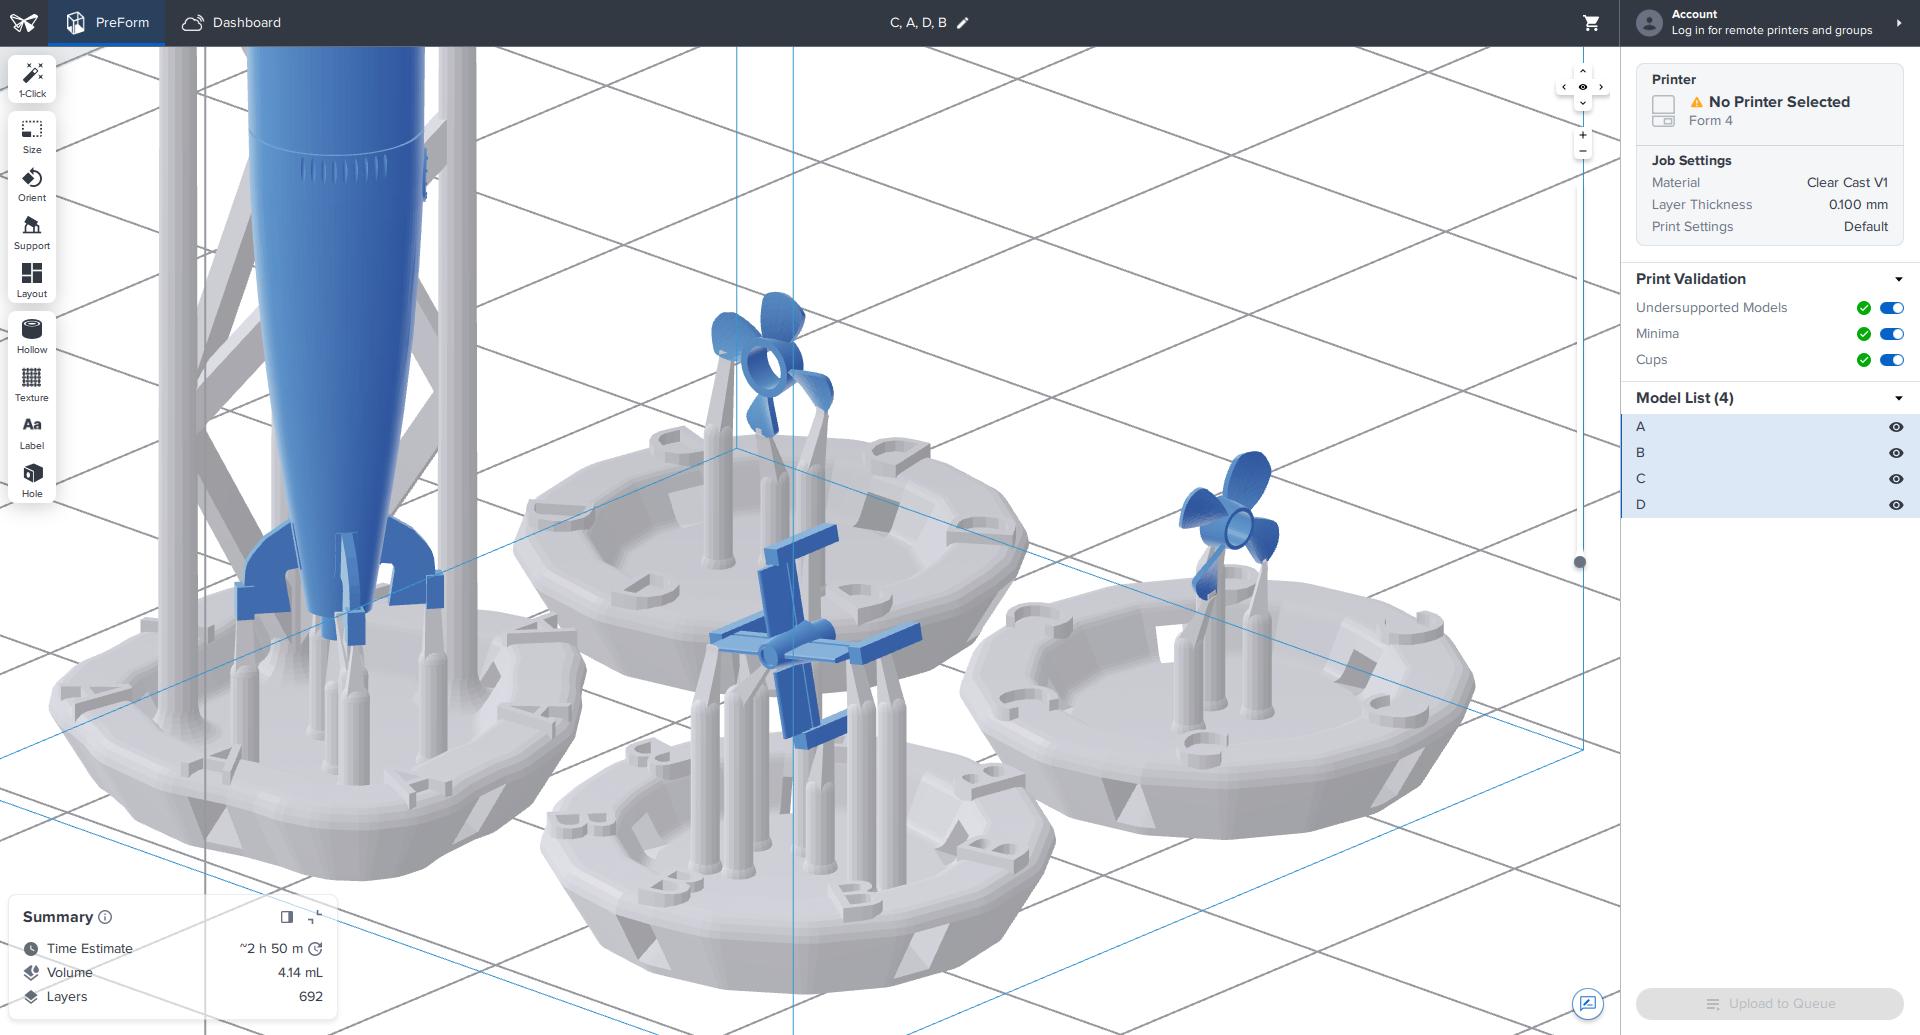The height and width of the screenshot is (1035, 1920).
Task: Select the Hole tool
Action: pyautogui.click(x=32, y=481)
